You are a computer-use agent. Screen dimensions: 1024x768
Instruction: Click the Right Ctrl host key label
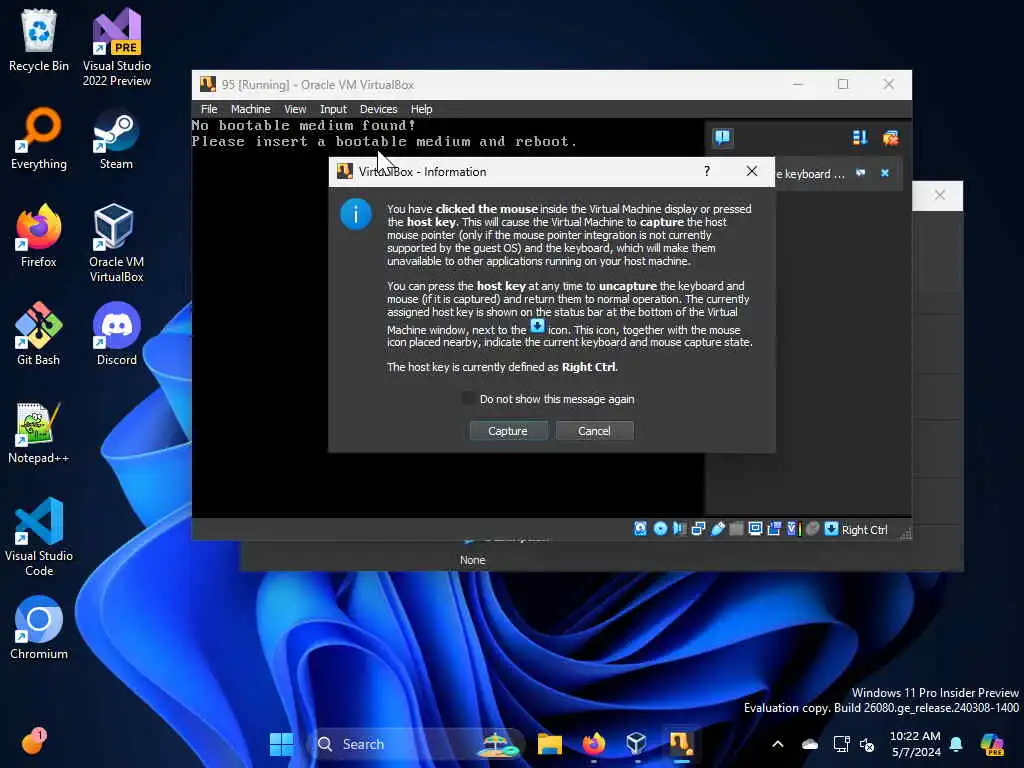pyautogui.click(x=865, y=530)
